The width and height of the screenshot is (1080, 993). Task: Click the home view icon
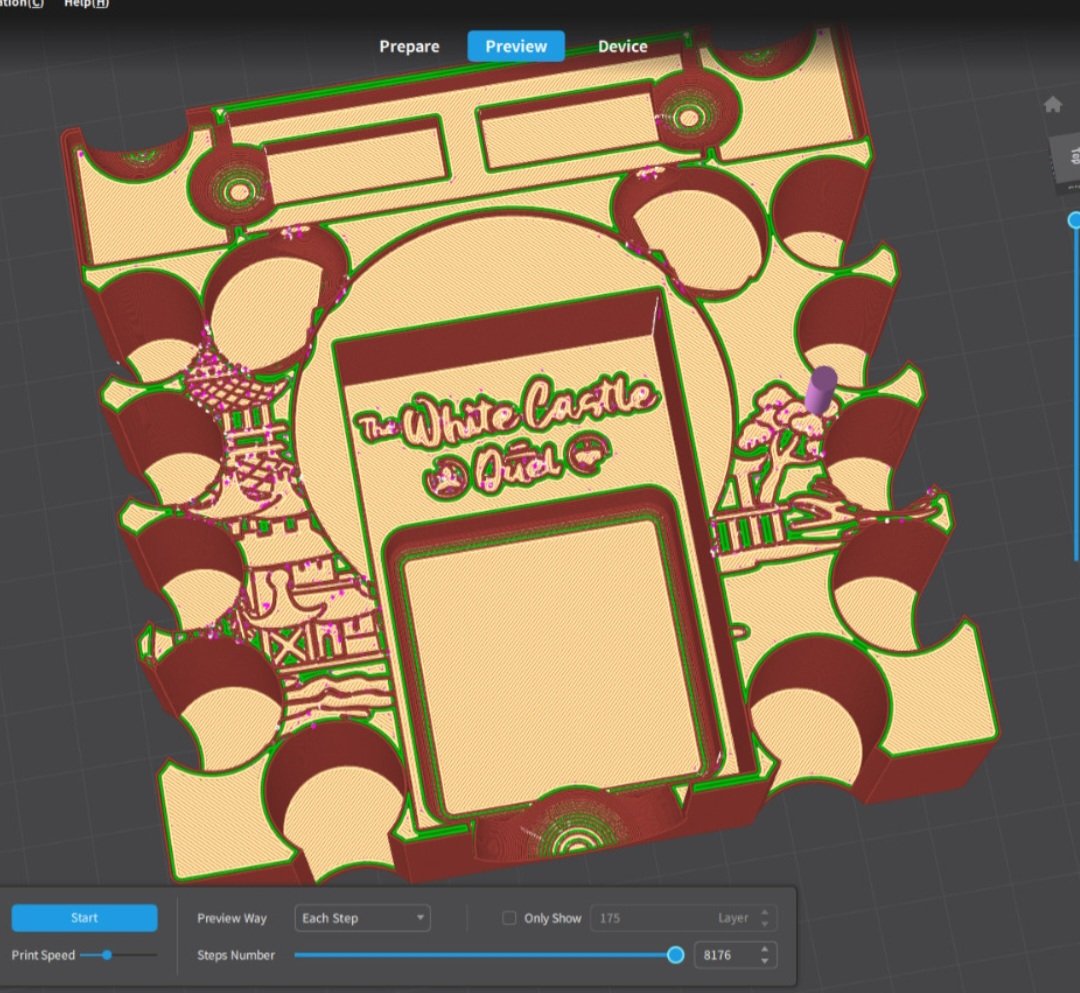coord(1052,105)
